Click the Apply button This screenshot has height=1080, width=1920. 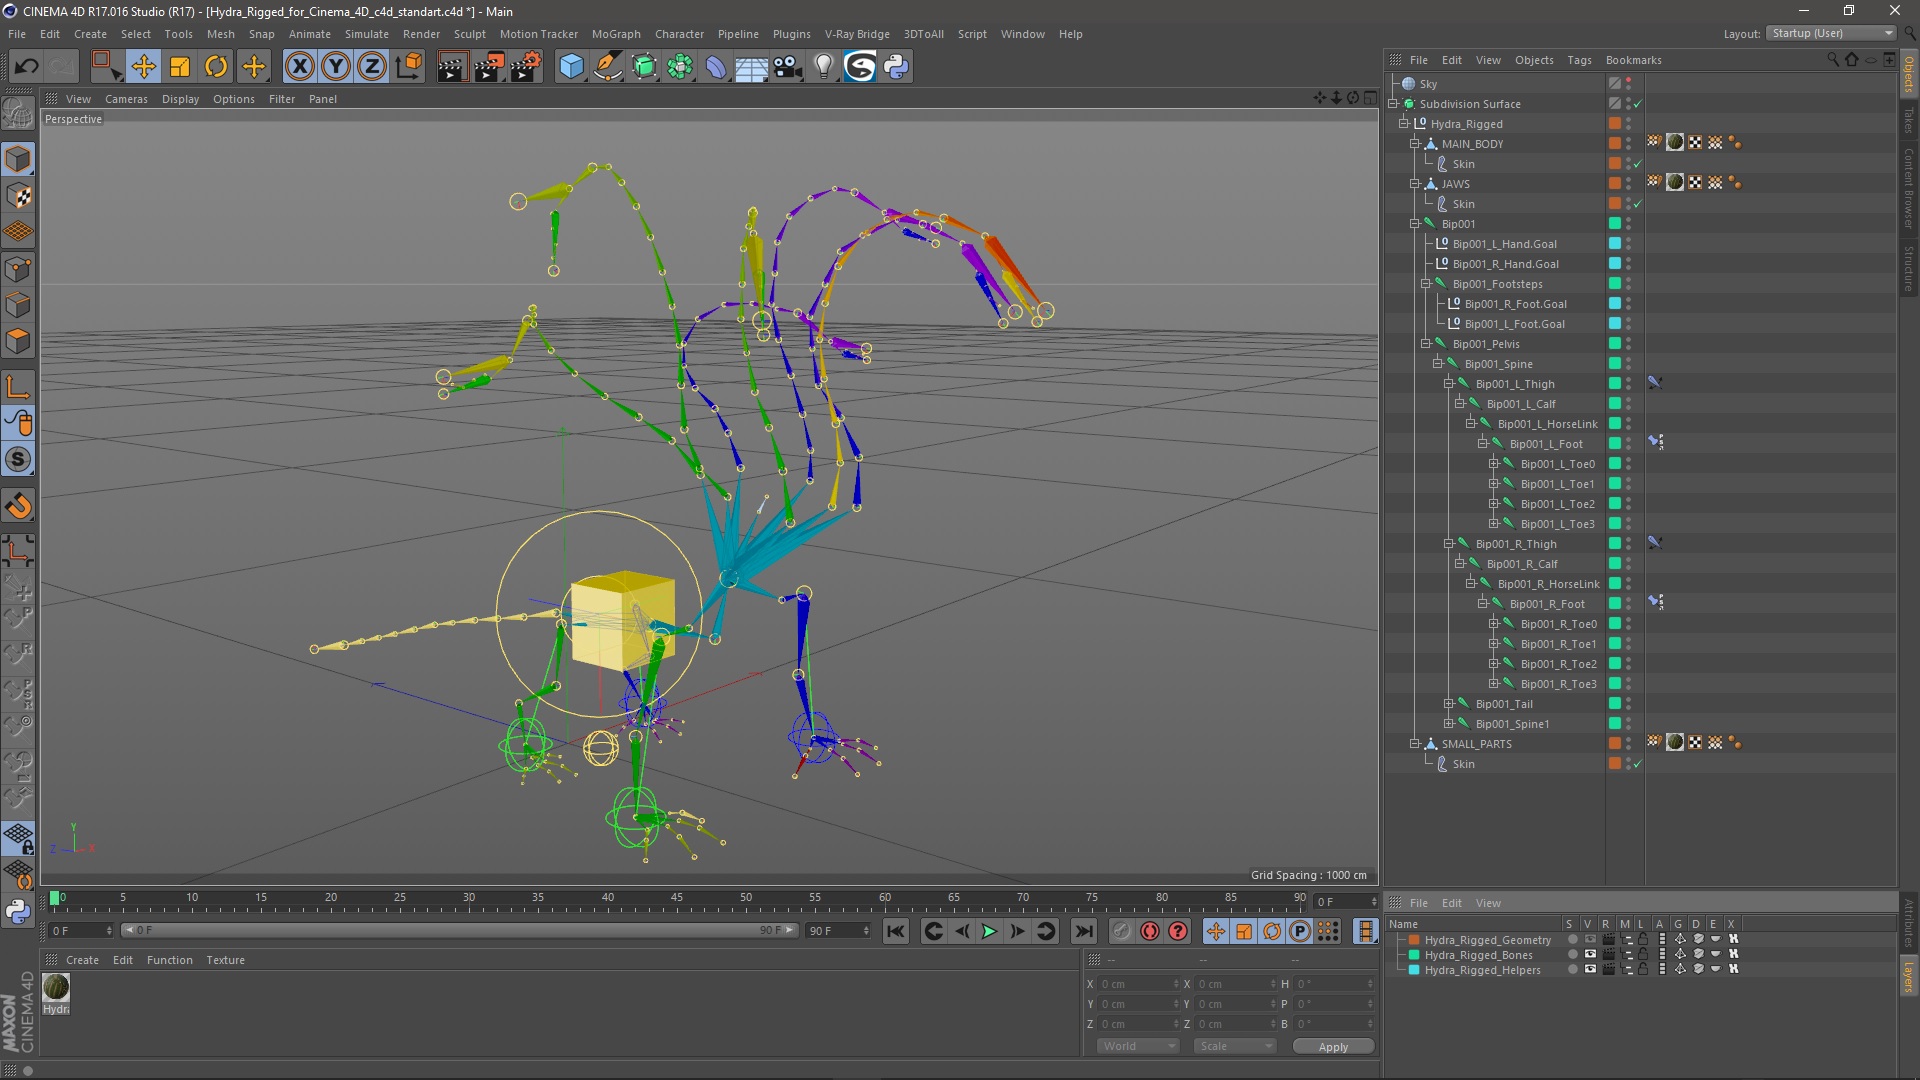point(1333,1046)
